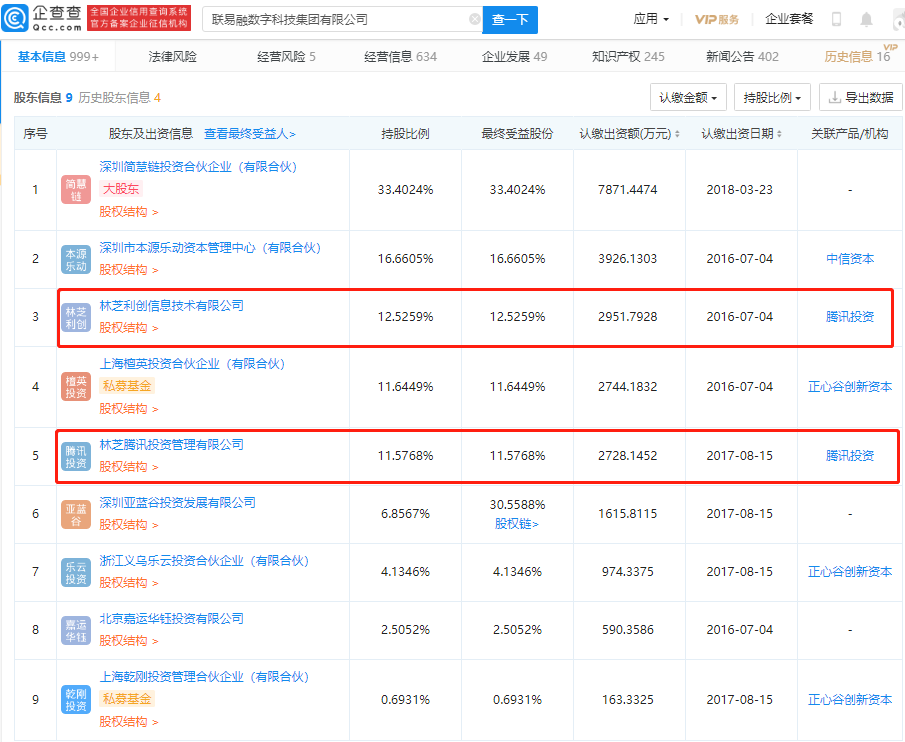Click the 简慧链 company avatar icon
905x742 pixels.
pos(76,190)
